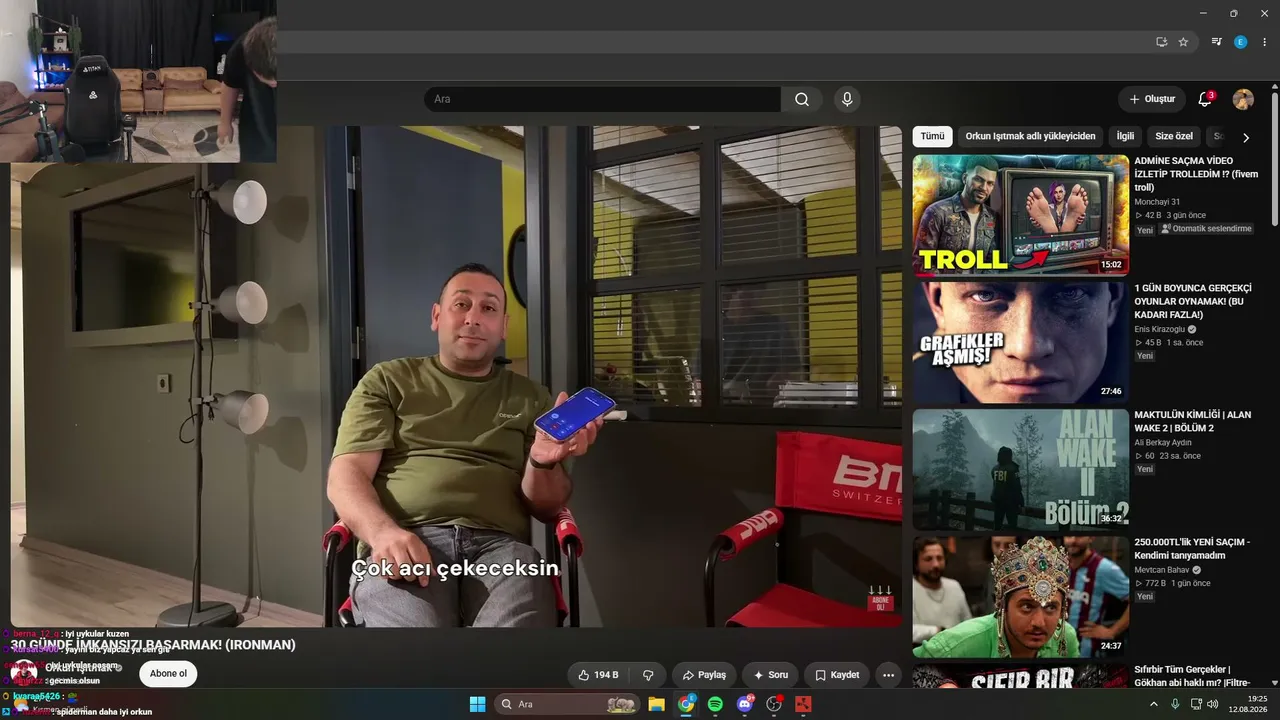1280x720 pixels.
Task: Click the Oluştur create button
Action: 1152,99
